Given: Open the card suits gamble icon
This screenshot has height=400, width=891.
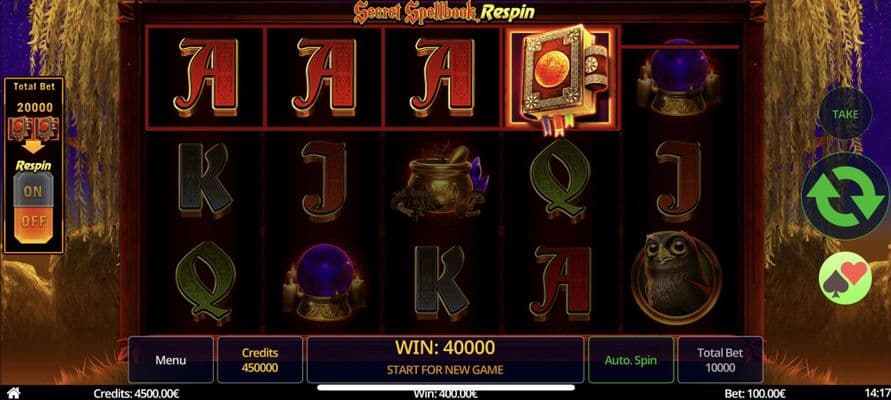Looking at the screenshot, I should [845, 278].
